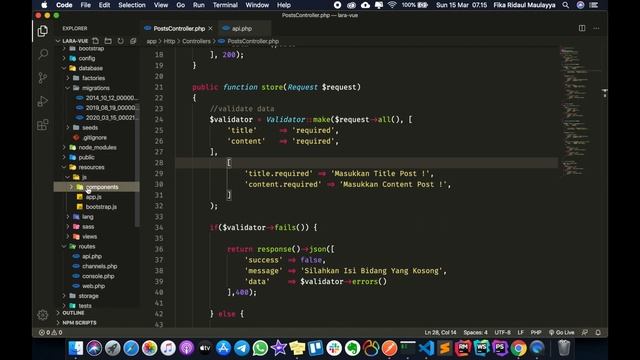Image resolution: width=640 pixels, height=360 pixels.
Task: Open bootstrap.js file in Explorer
Action: (x=101, y=207)
